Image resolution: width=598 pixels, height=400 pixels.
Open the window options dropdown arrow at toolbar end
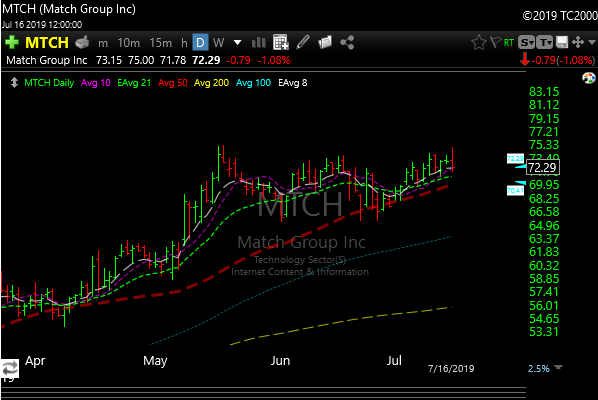click(592, 42)
